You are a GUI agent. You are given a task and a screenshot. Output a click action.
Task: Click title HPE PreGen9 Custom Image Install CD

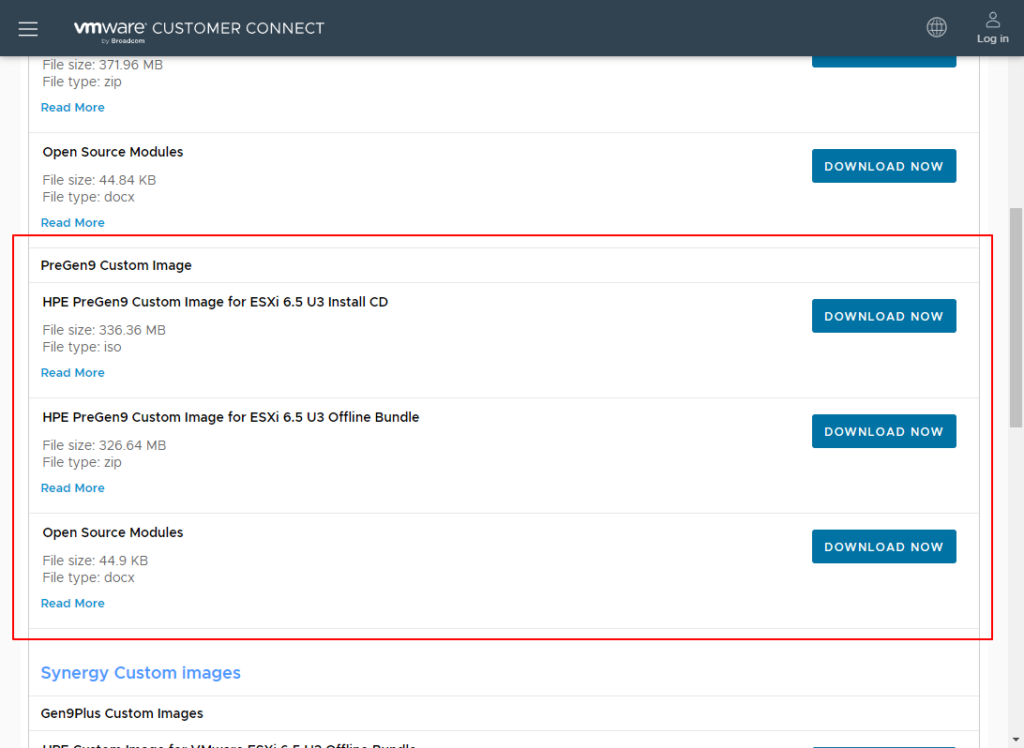click(x=216, y=302)
